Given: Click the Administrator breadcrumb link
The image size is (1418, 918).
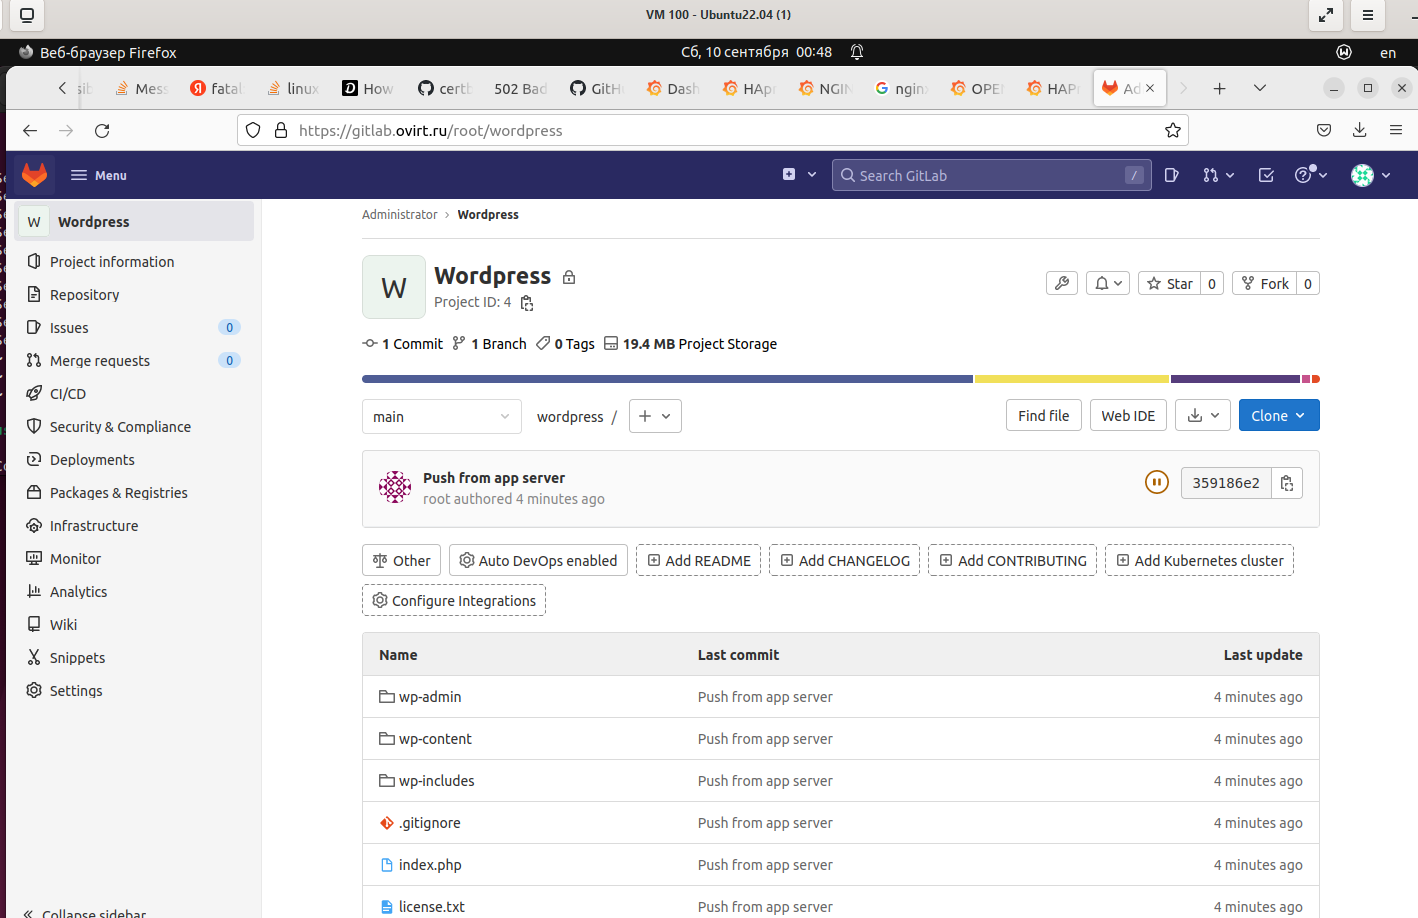Looking at the screenshot, I should tap(400, 215).
